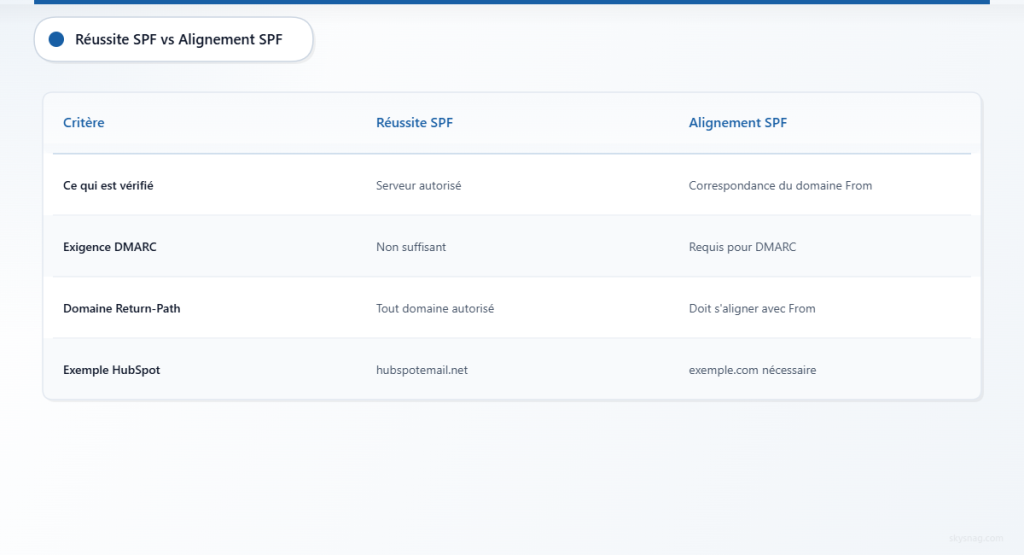
Task: Click the 'Critère' column header
Action: click(x=84, y=123)
